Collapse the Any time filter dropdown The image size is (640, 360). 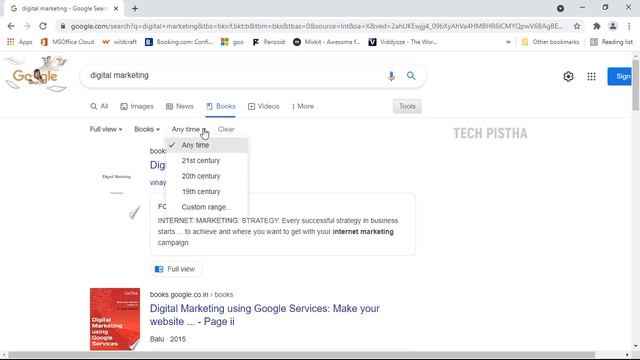point(189,129)
